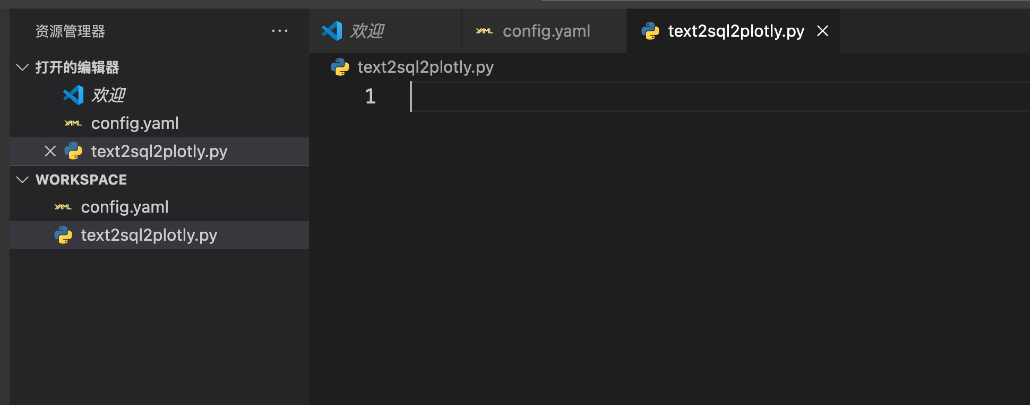Open the explorer more actions ellipsis menu
This screenshot has height=405, width=1030.
[x=280, y=31]
